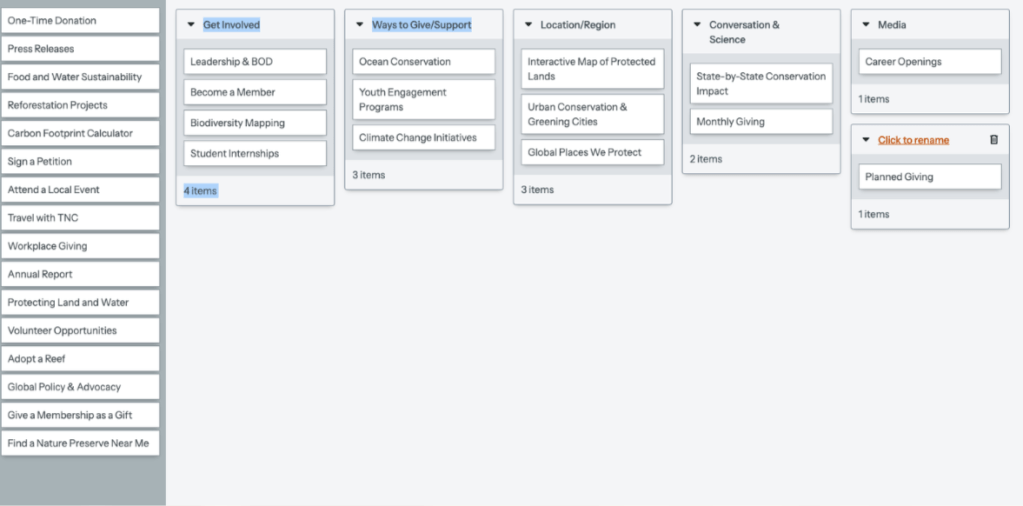
Task: Click the Get Involved category title
Action: click(231, 25)
